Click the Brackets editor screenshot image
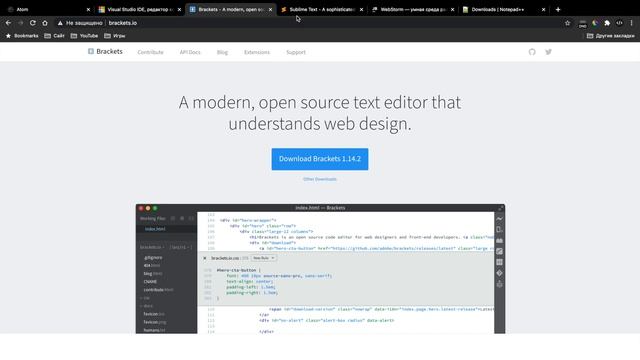Viewport: 640px width, 360px height. (x=320, y=269)
